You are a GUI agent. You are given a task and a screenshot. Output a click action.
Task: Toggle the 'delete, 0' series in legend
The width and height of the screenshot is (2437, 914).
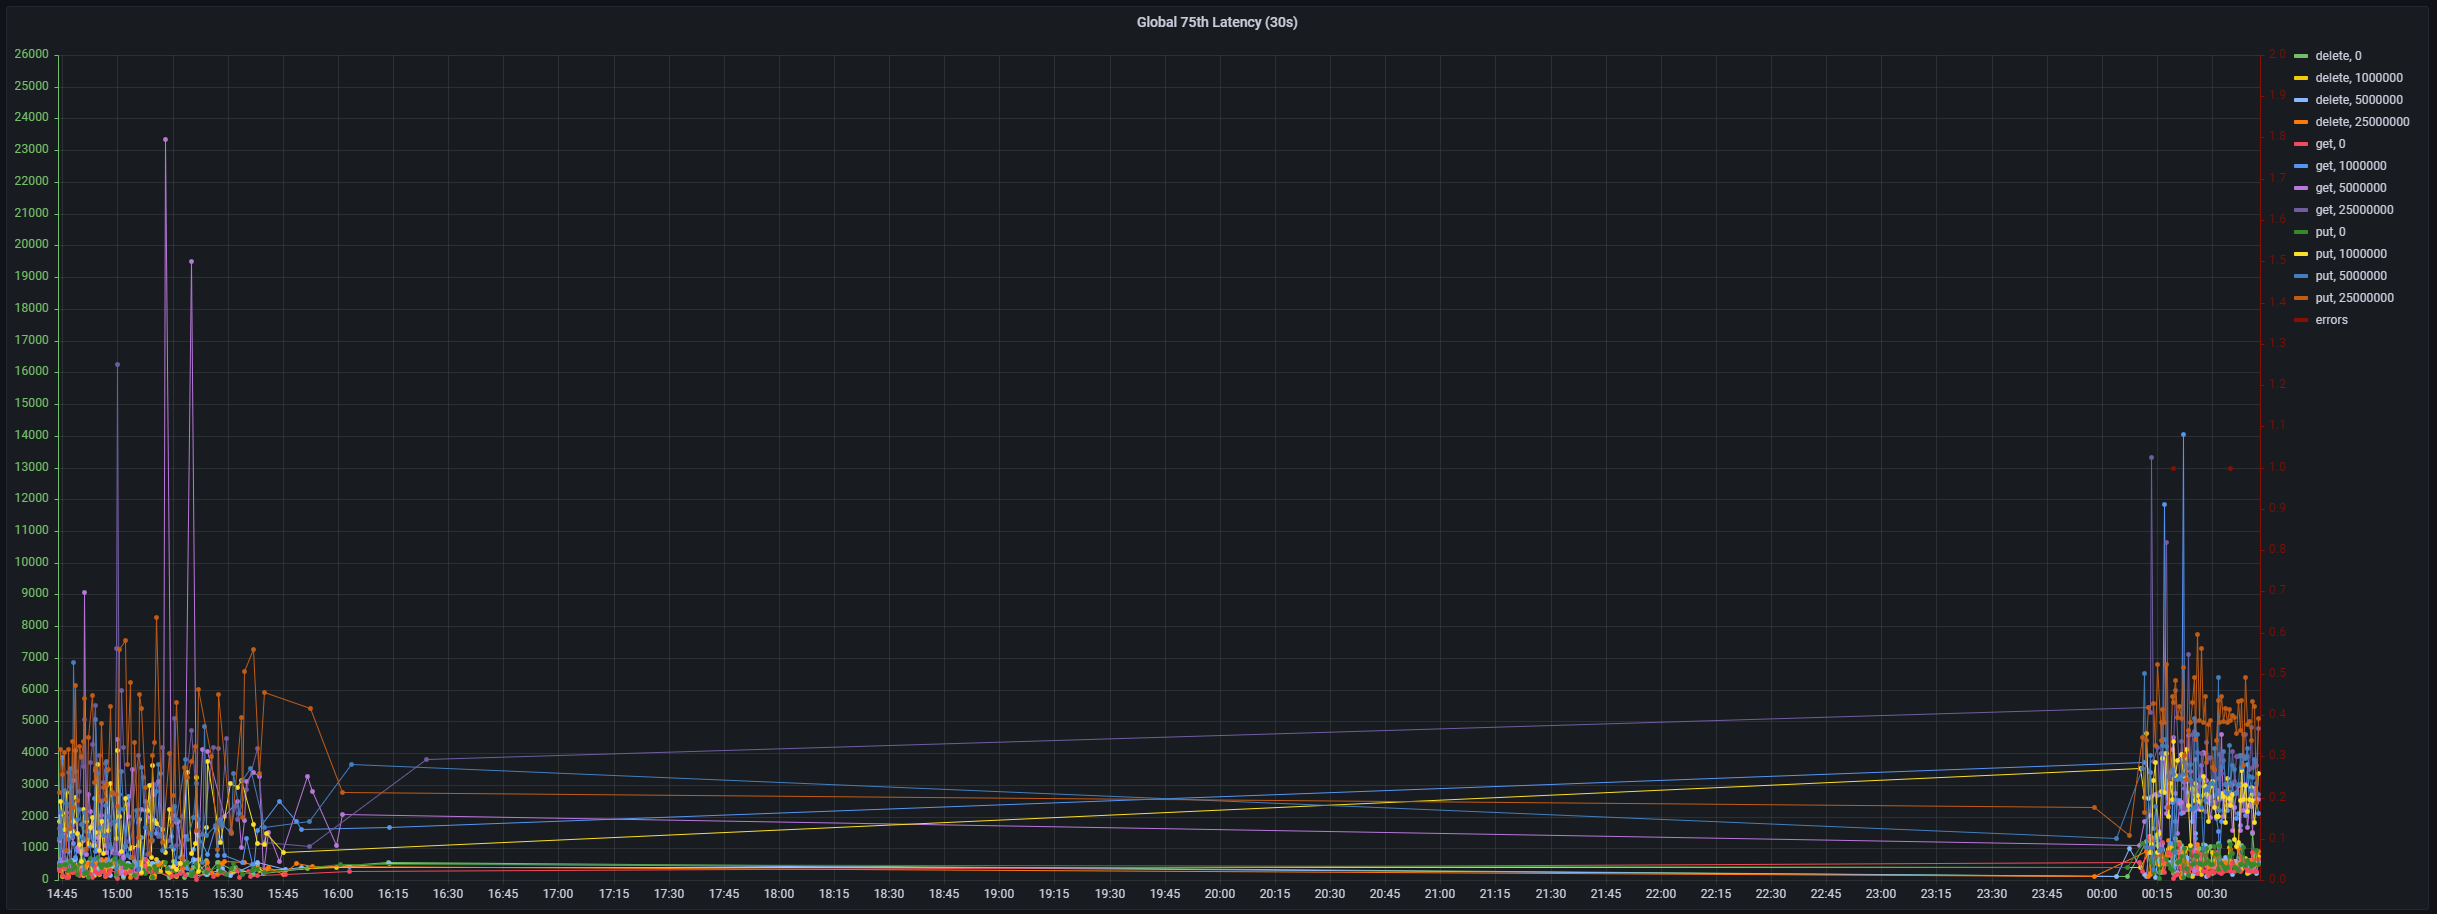click(x=2338, y=56)
